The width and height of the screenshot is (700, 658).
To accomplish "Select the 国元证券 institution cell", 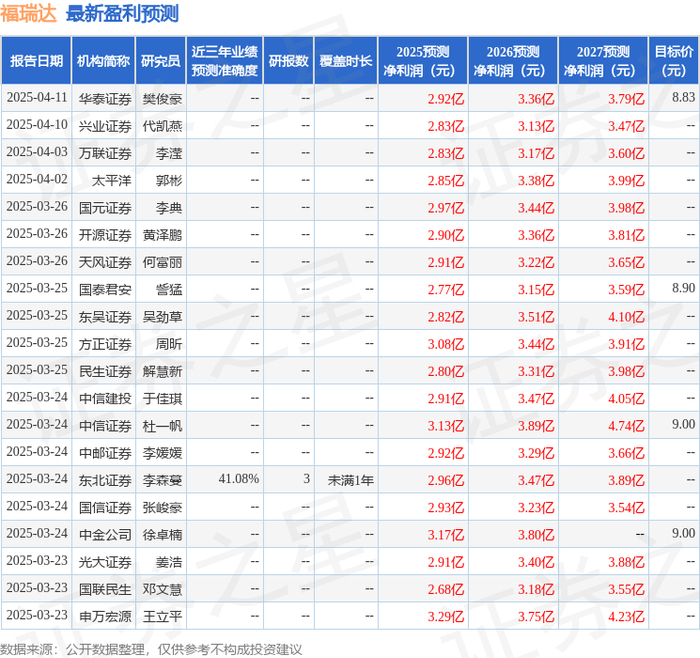I will (x=105, y=208).
